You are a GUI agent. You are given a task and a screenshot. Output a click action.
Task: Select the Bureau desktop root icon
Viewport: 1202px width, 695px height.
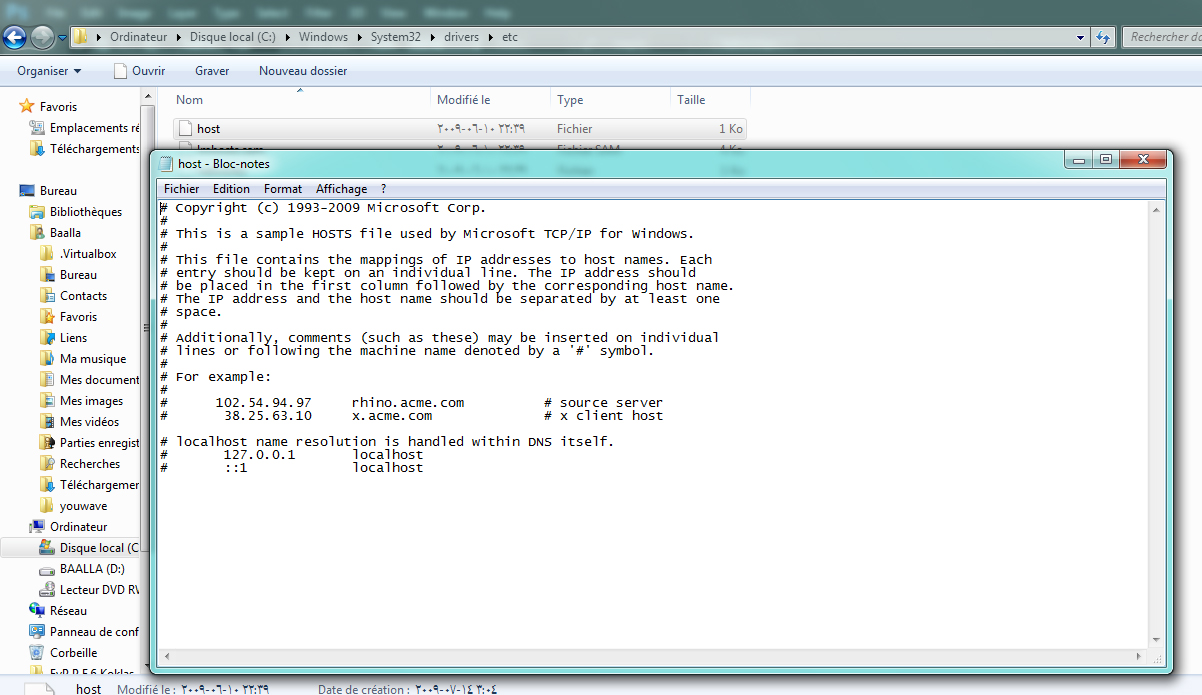[28, 190]
